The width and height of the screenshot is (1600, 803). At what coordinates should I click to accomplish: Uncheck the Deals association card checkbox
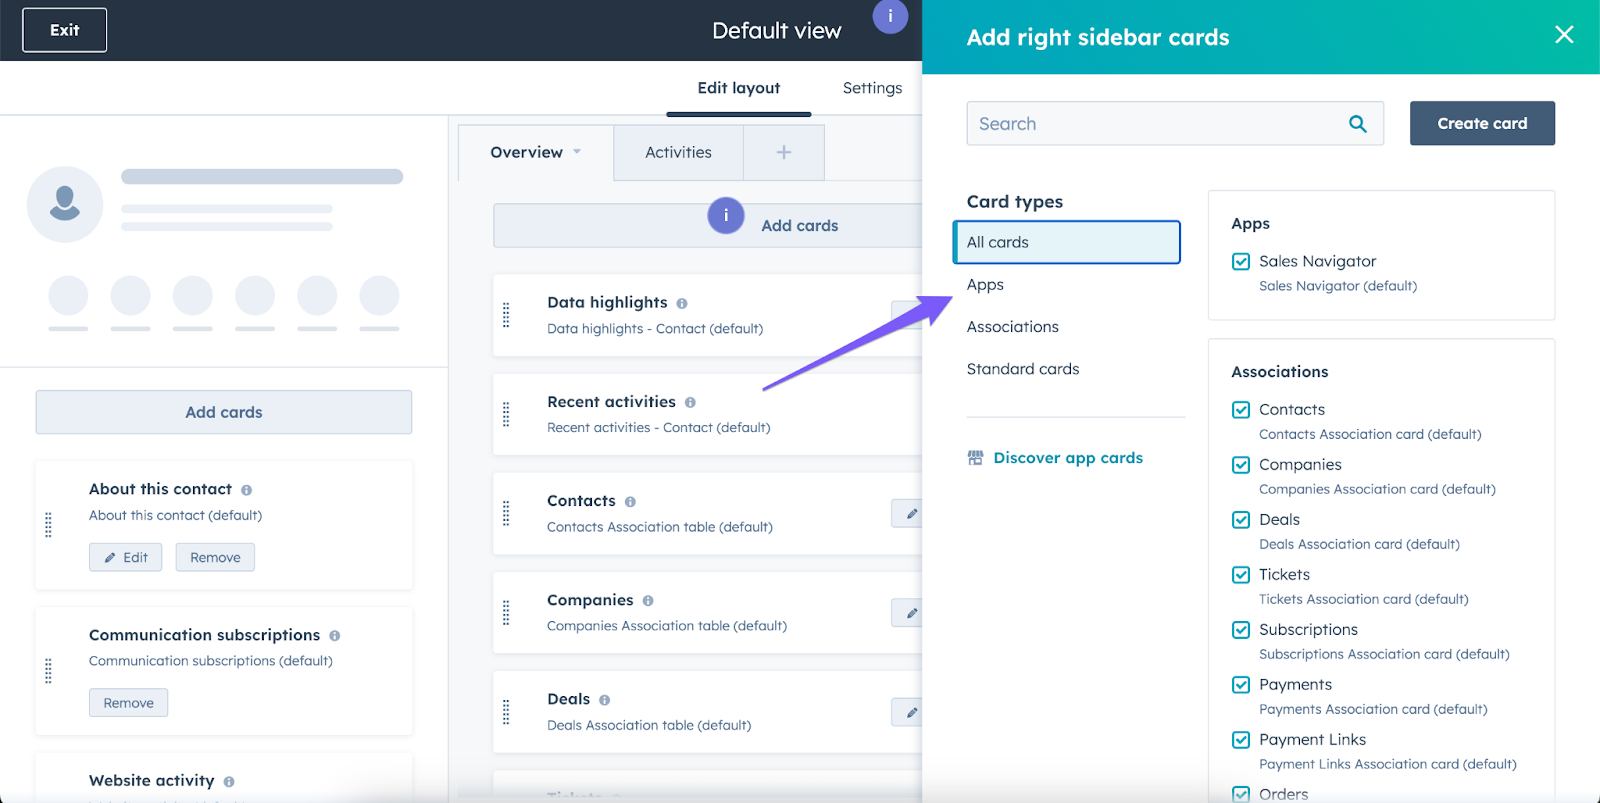click(1241, 520)
